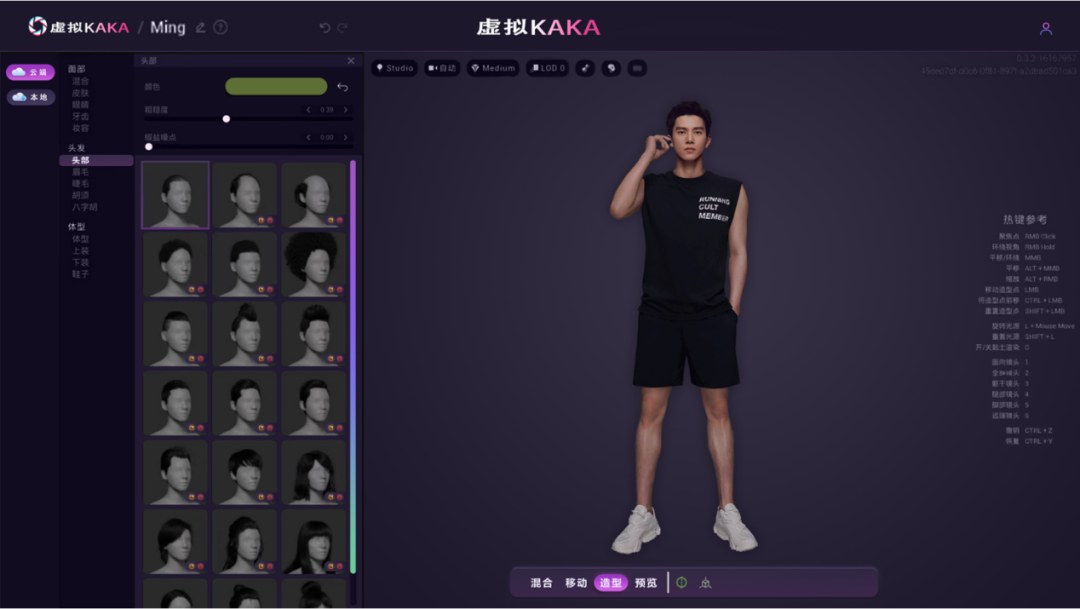
Task: Click the 虚拟KAKA logo at top left
Action: click(79, 27)
